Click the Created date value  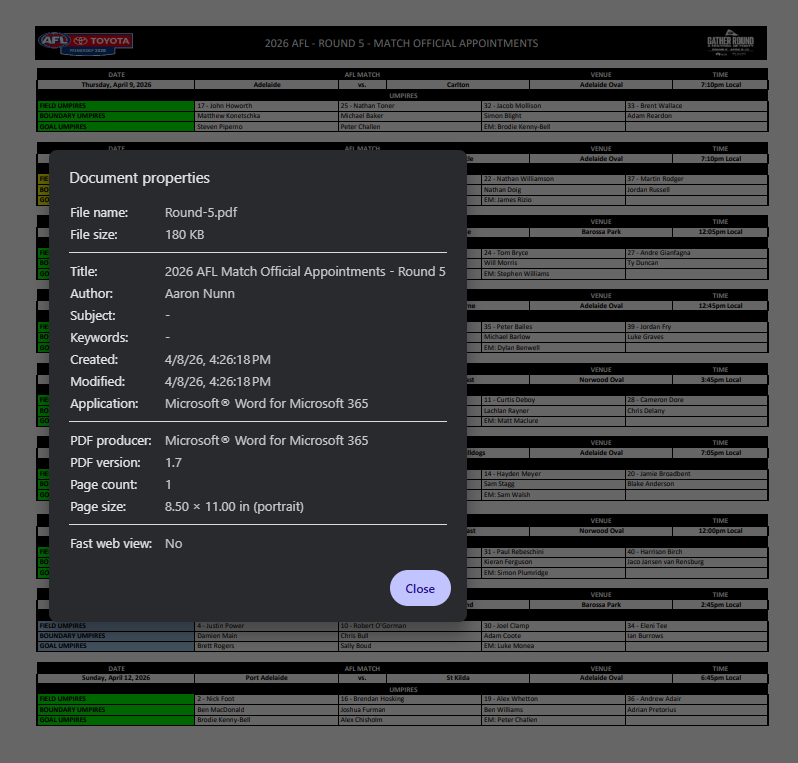click(x=217, y=359)
